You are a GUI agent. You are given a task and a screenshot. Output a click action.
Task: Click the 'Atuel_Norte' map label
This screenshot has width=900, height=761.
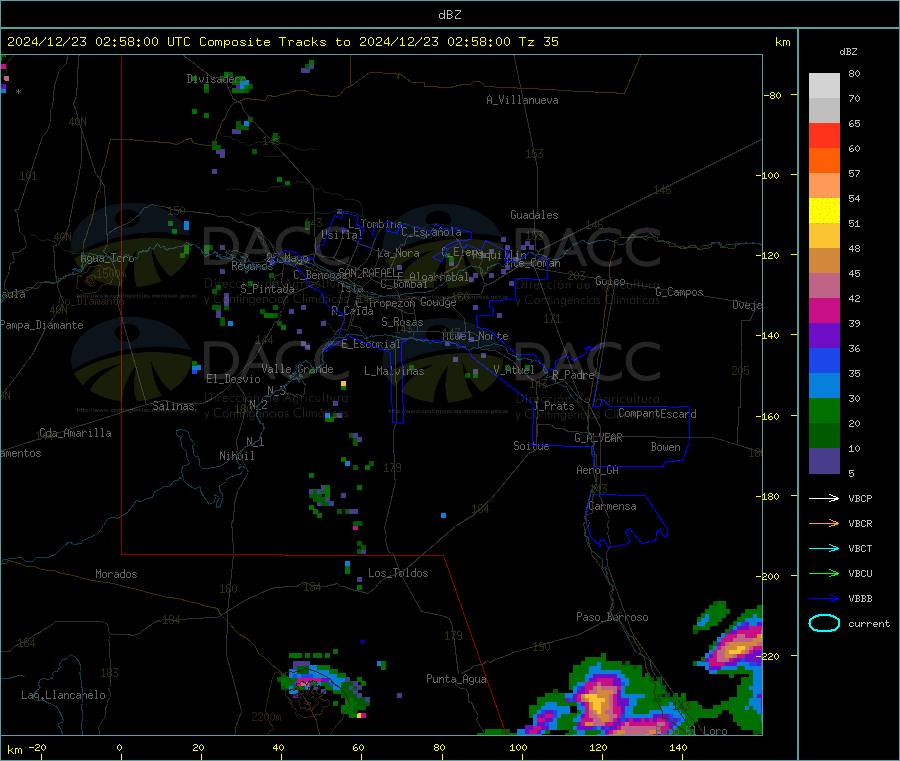click(x=475, y=336)
